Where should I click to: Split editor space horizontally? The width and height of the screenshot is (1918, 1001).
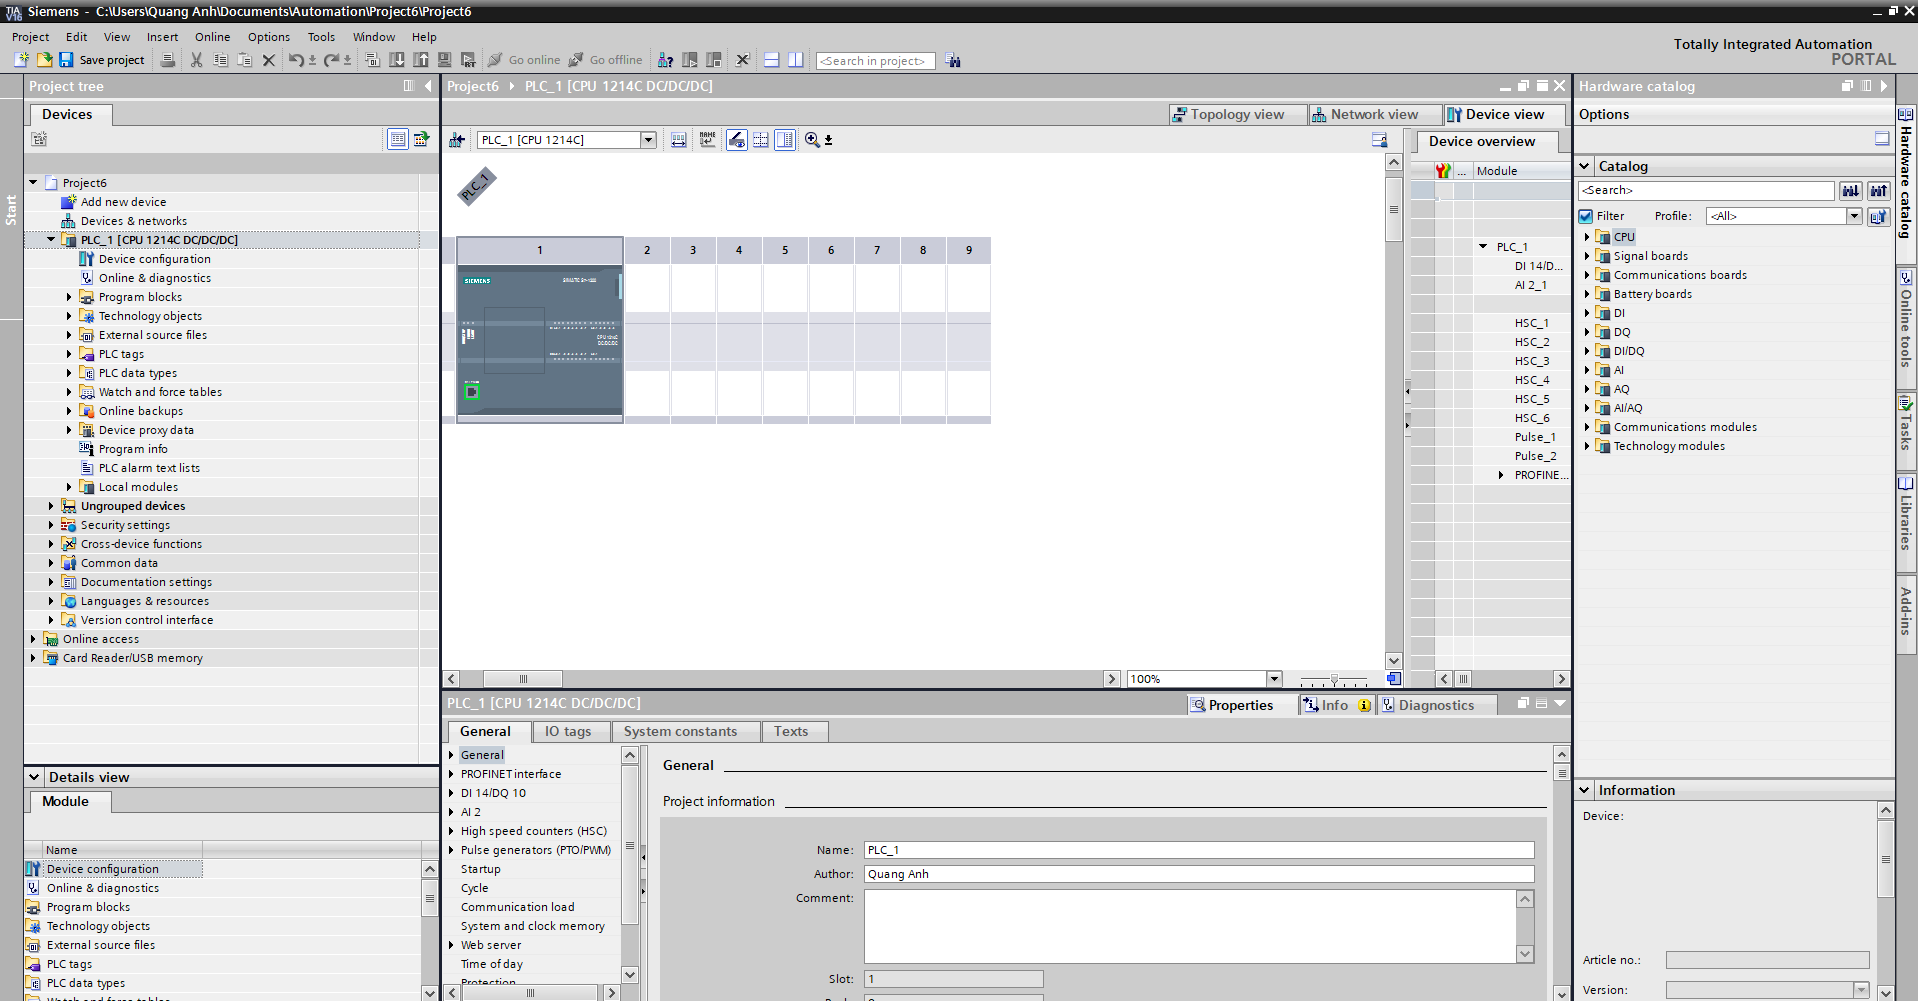click(x=771, y=60)
